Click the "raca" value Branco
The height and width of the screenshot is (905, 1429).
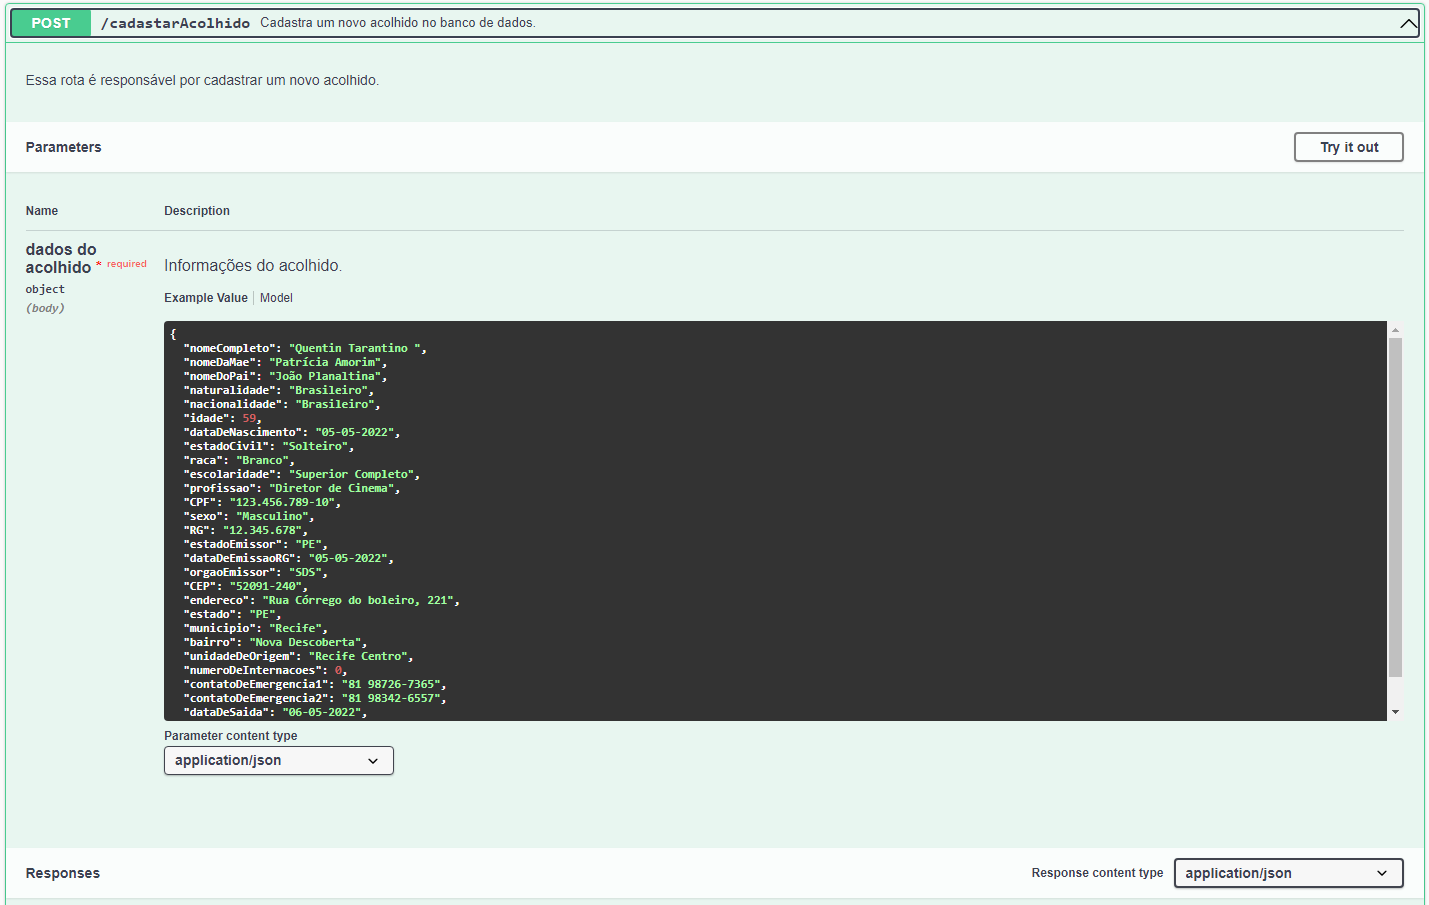point(262,460)
